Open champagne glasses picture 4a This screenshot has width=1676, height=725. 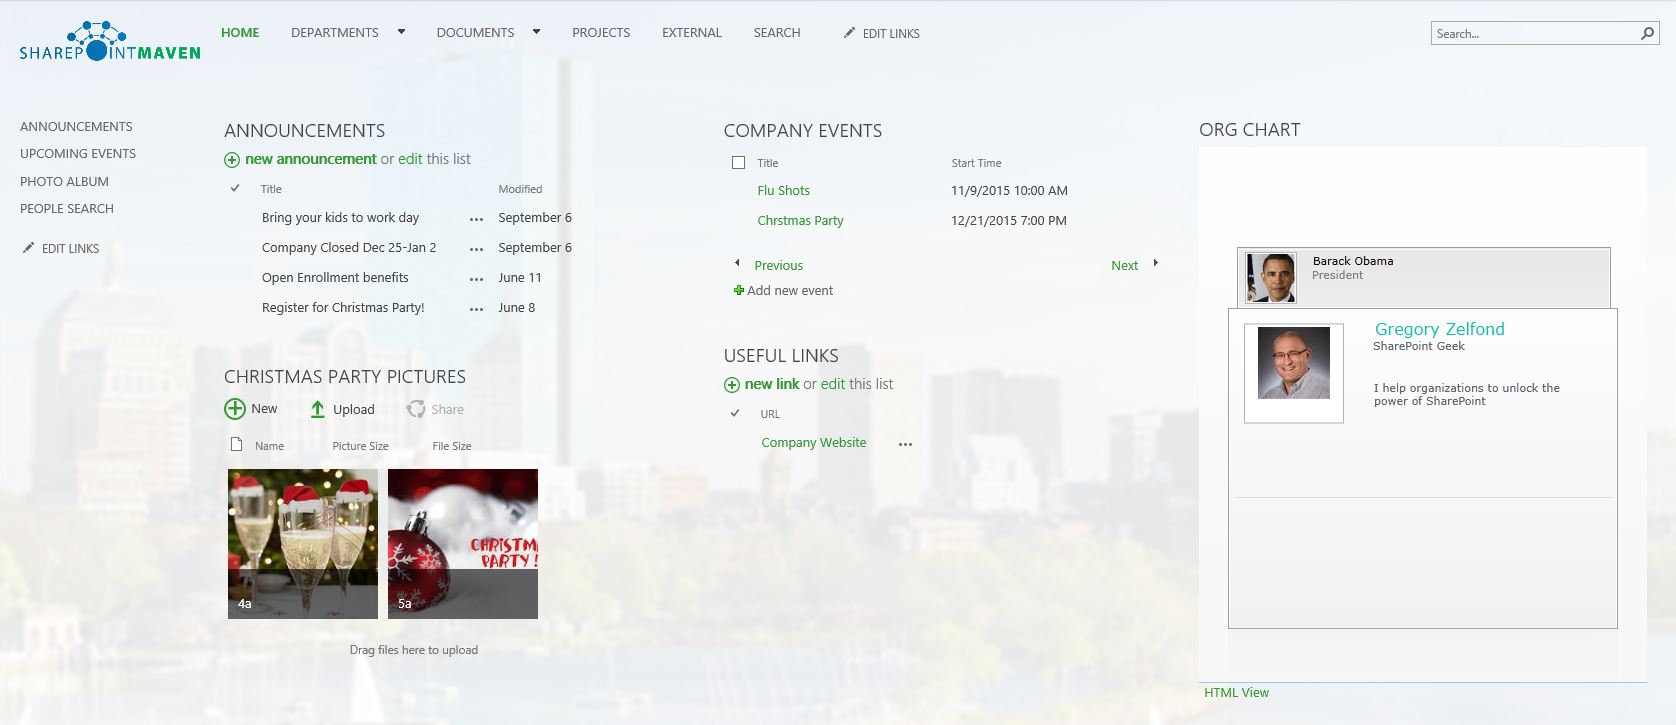pyautogui.click(x=303, y=544)
